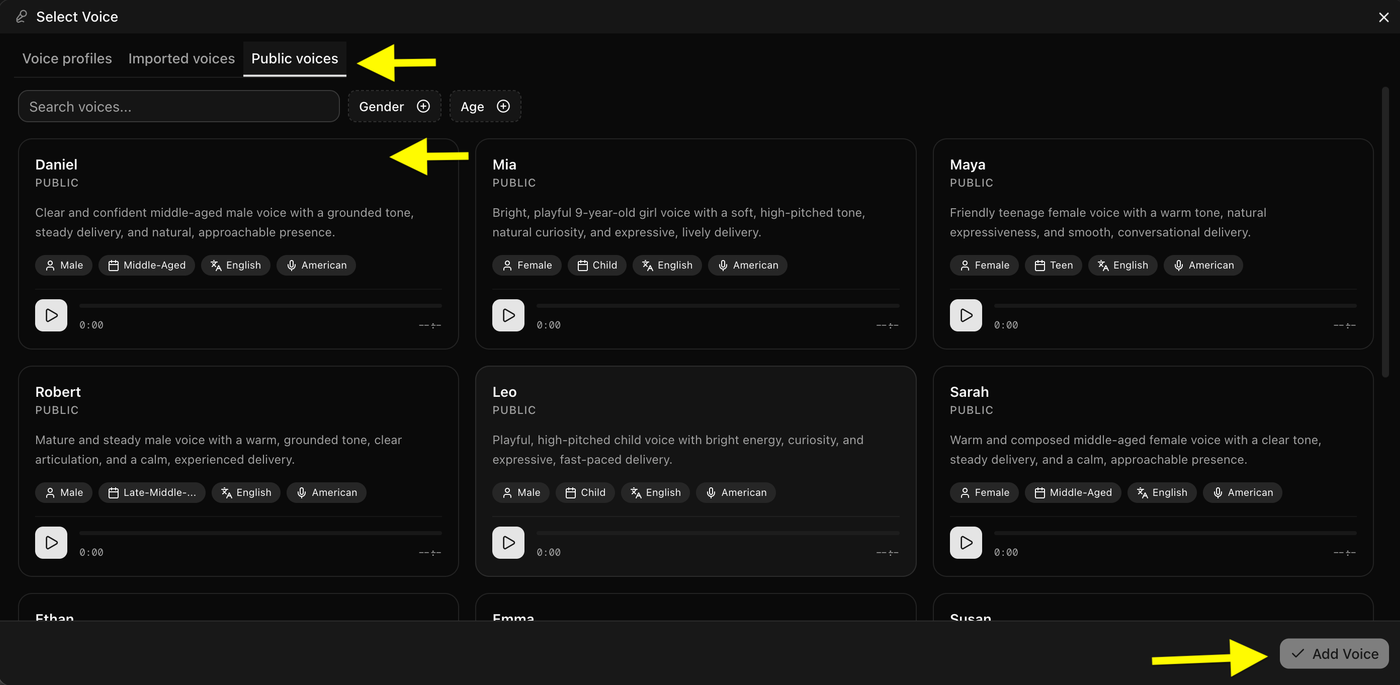
Task: Switch to Imported voices tab
Action: point(181,58)
